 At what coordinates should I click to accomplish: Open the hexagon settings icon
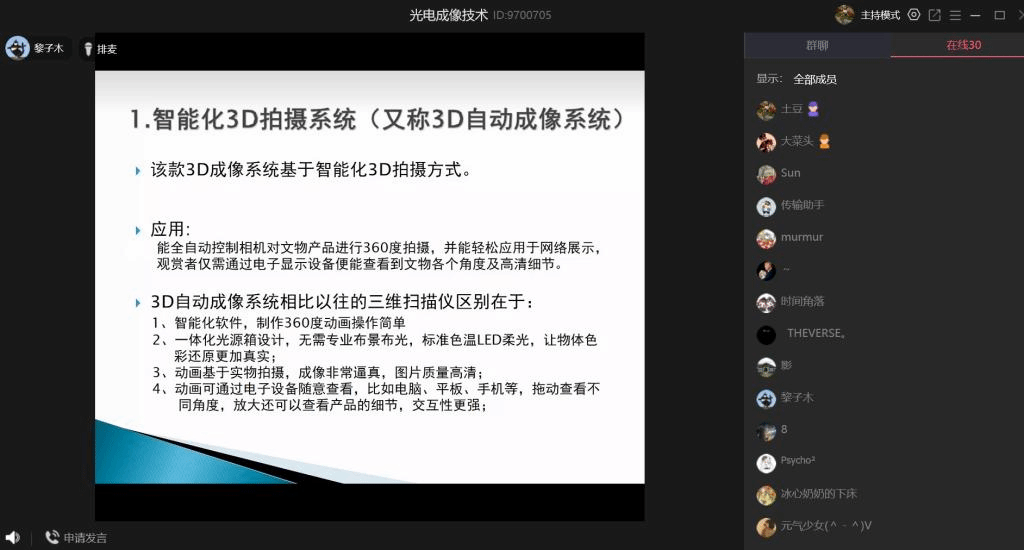[913, 15]
